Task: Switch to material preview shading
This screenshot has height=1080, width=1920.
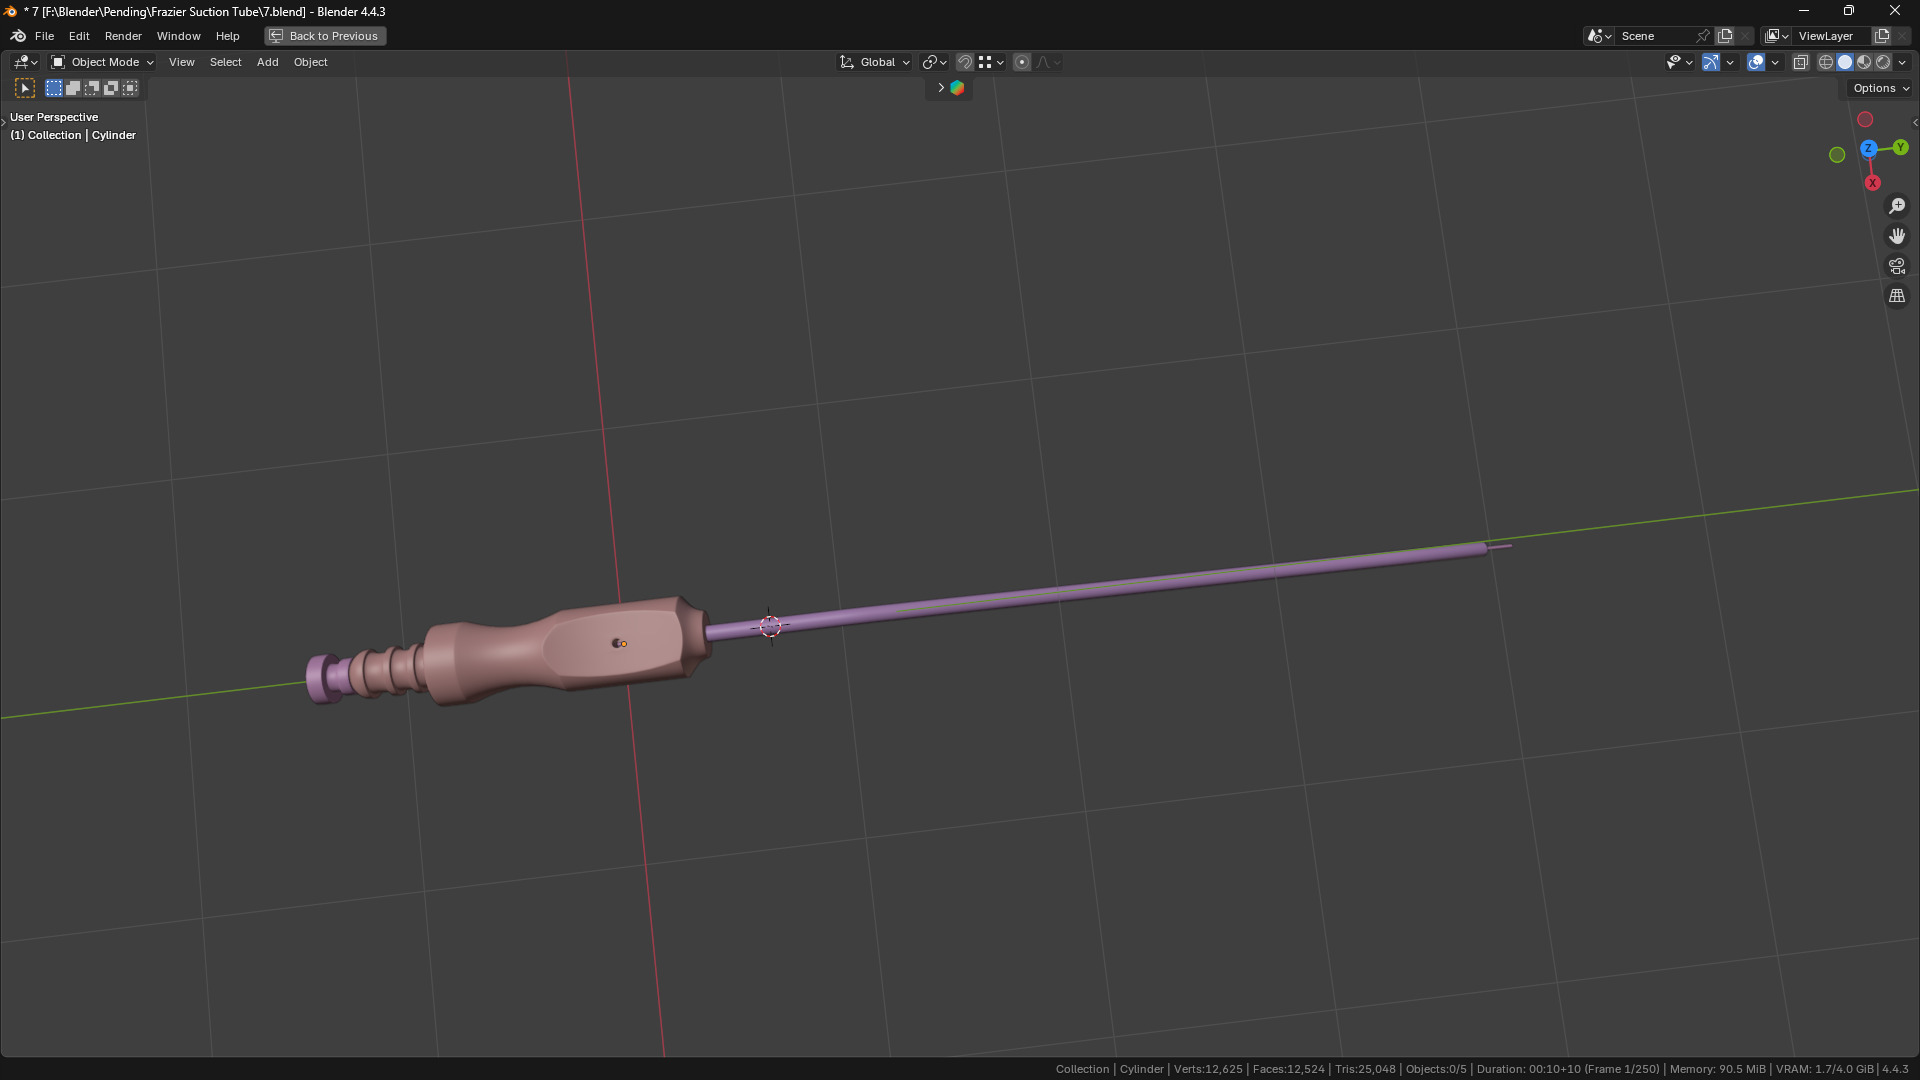Action: pyautogui.click(x=1864, y=62)
